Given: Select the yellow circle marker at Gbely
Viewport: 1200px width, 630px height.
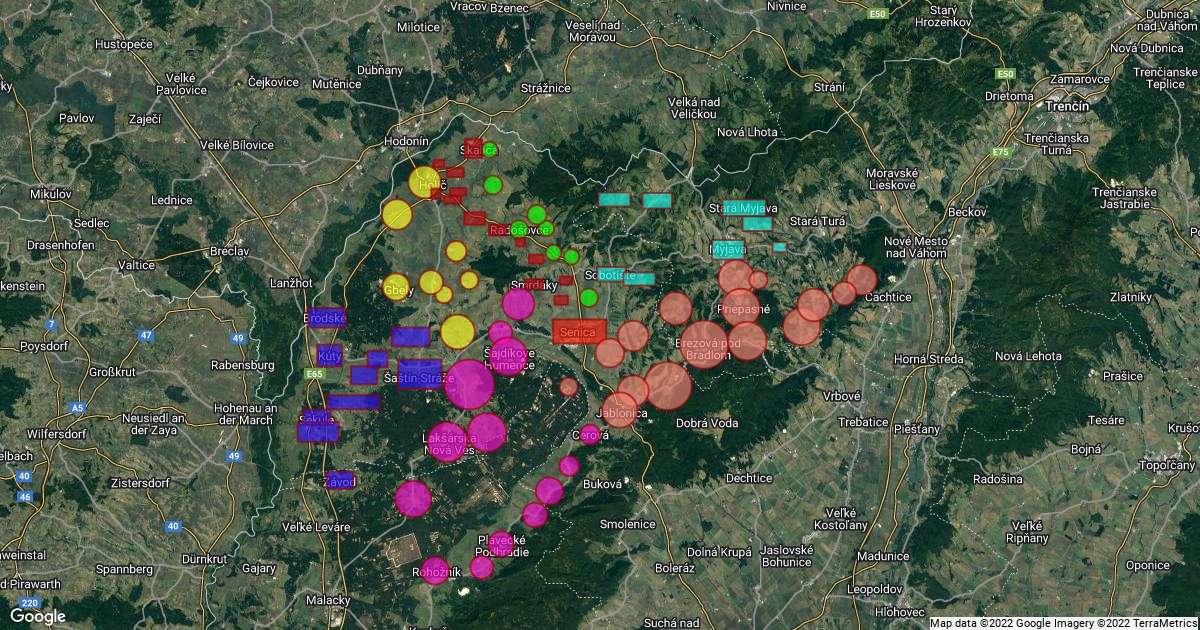Looking at the screenshot, I should (x=396, y=287).
